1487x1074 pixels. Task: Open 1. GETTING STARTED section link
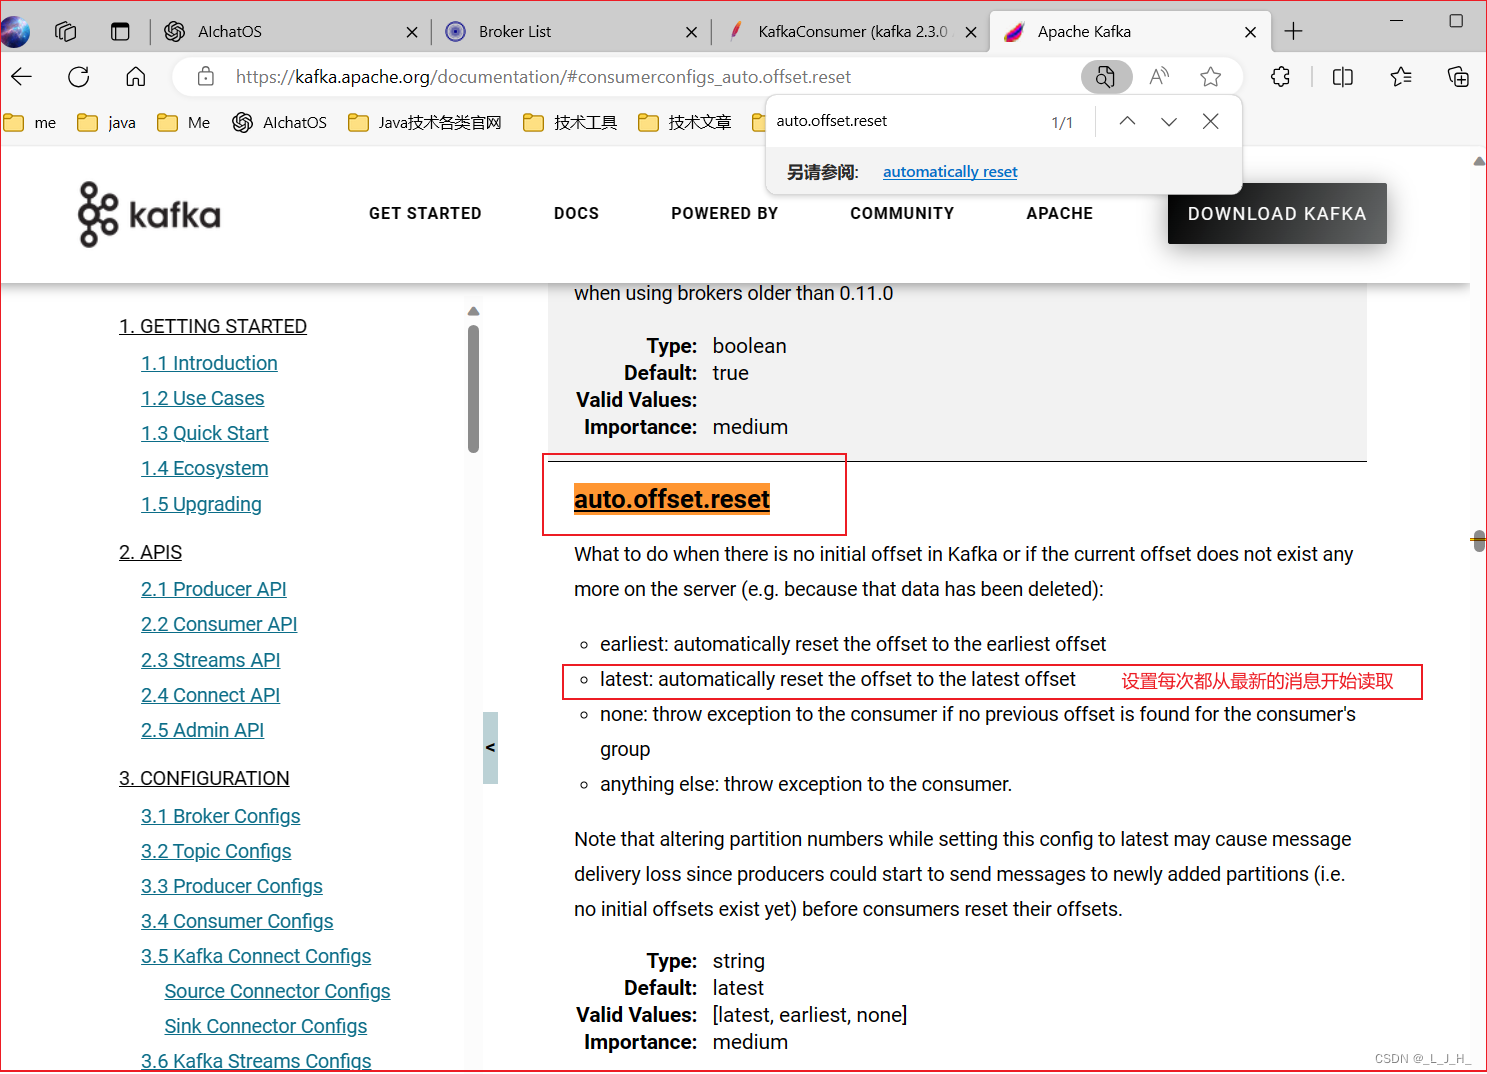[213, 326]
